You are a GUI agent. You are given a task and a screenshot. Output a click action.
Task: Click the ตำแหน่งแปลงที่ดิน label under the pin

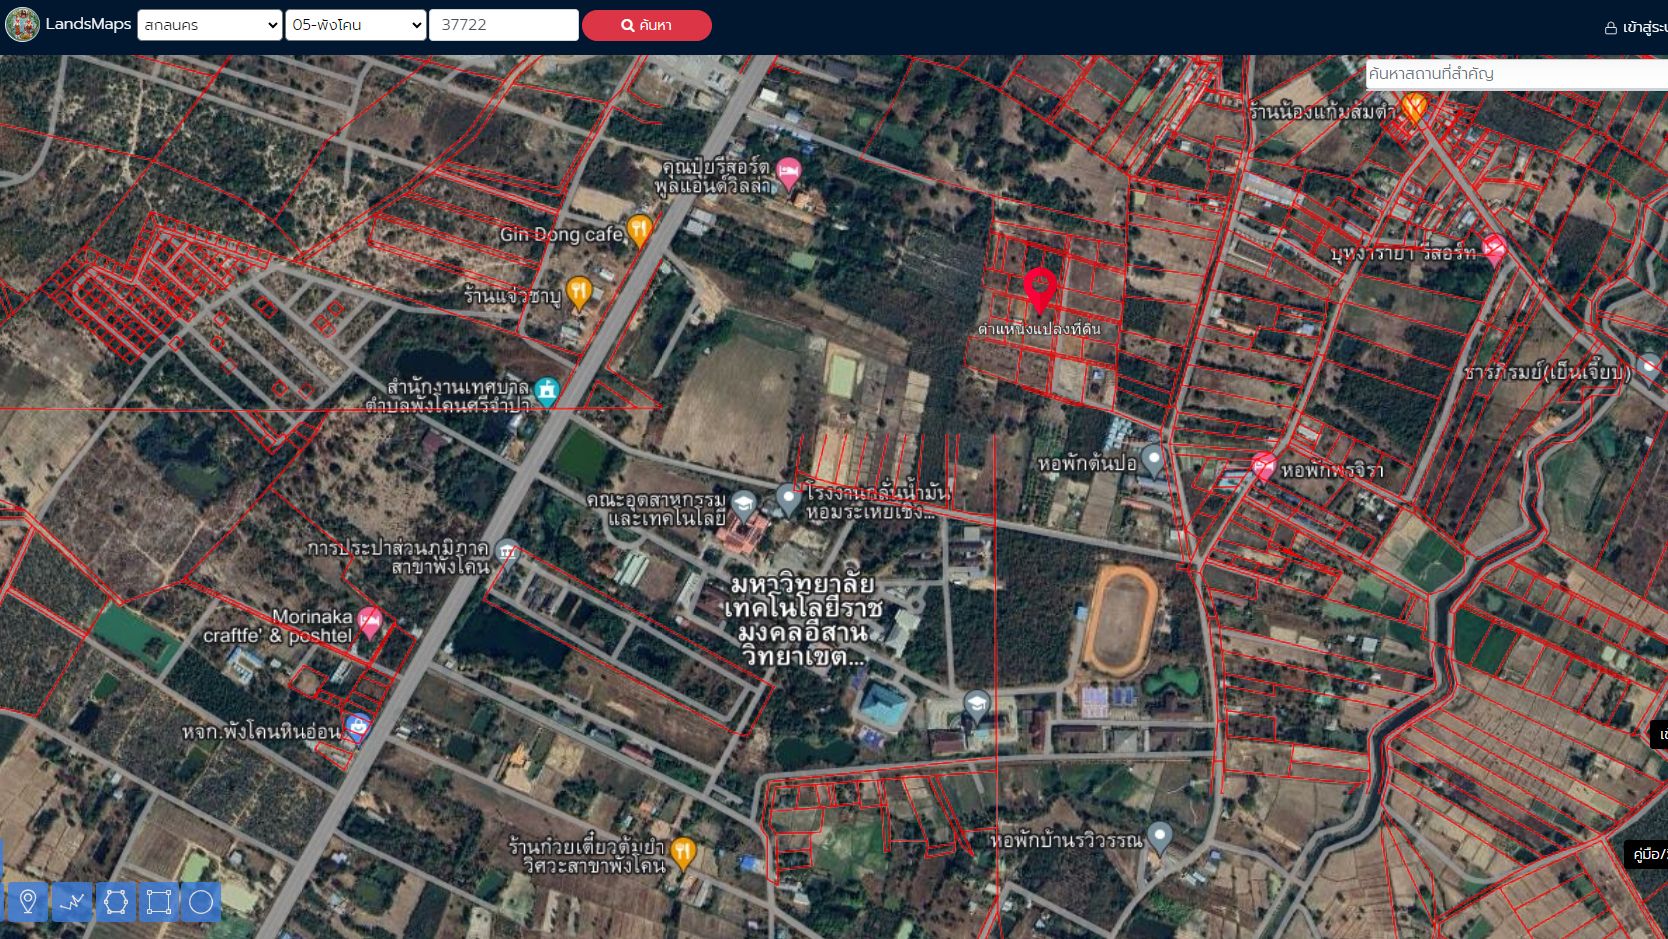[1040, 329]
